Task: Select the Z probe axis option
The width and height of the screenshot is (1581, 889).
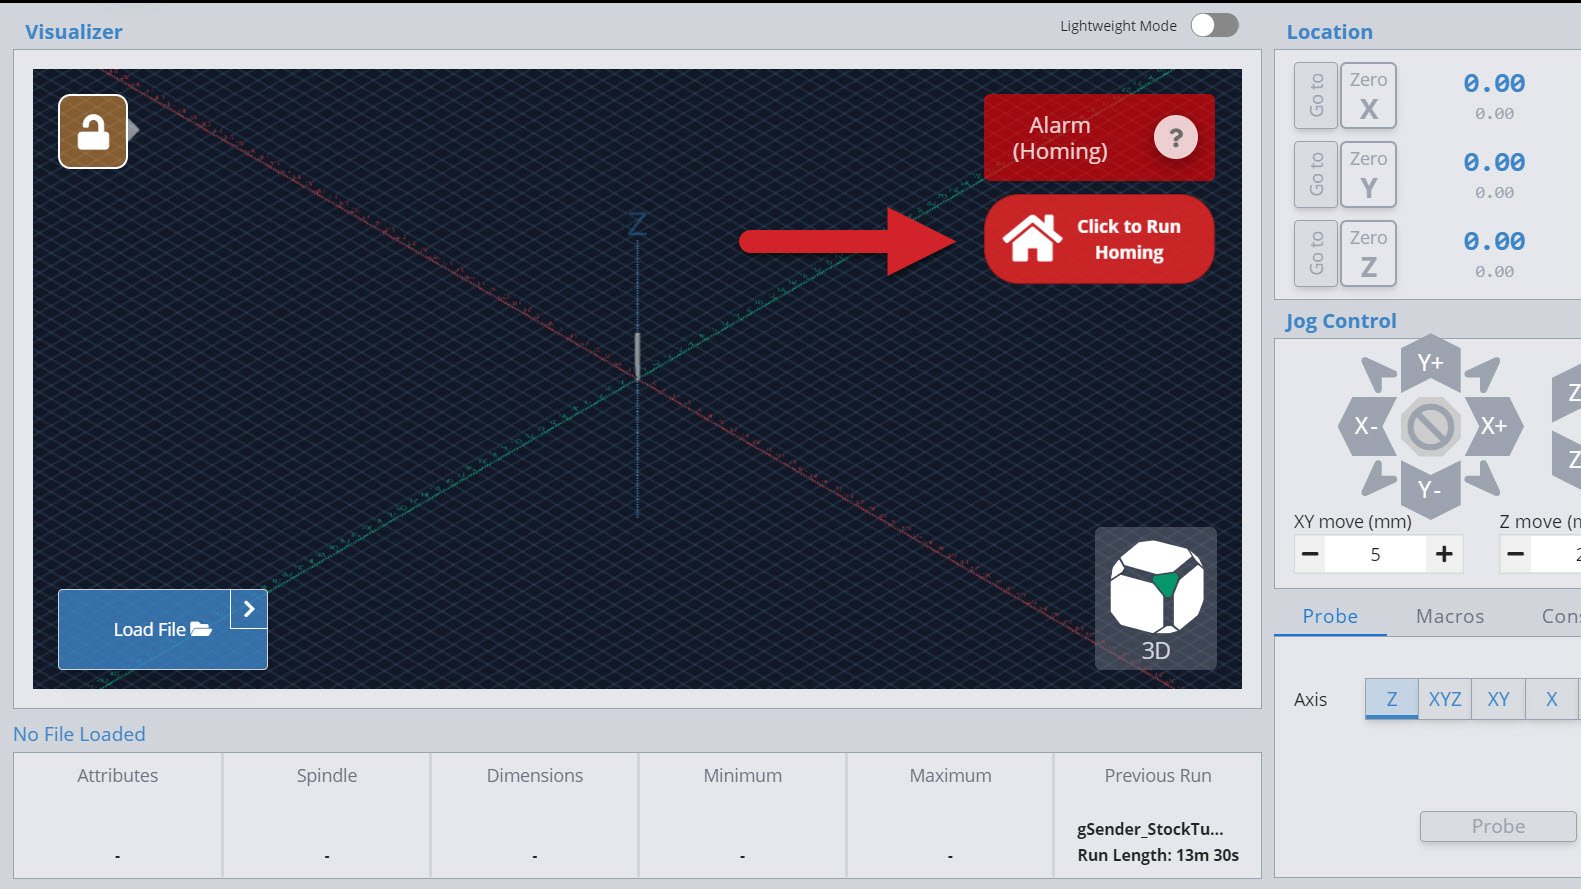Action: [x=1391, y=699]
